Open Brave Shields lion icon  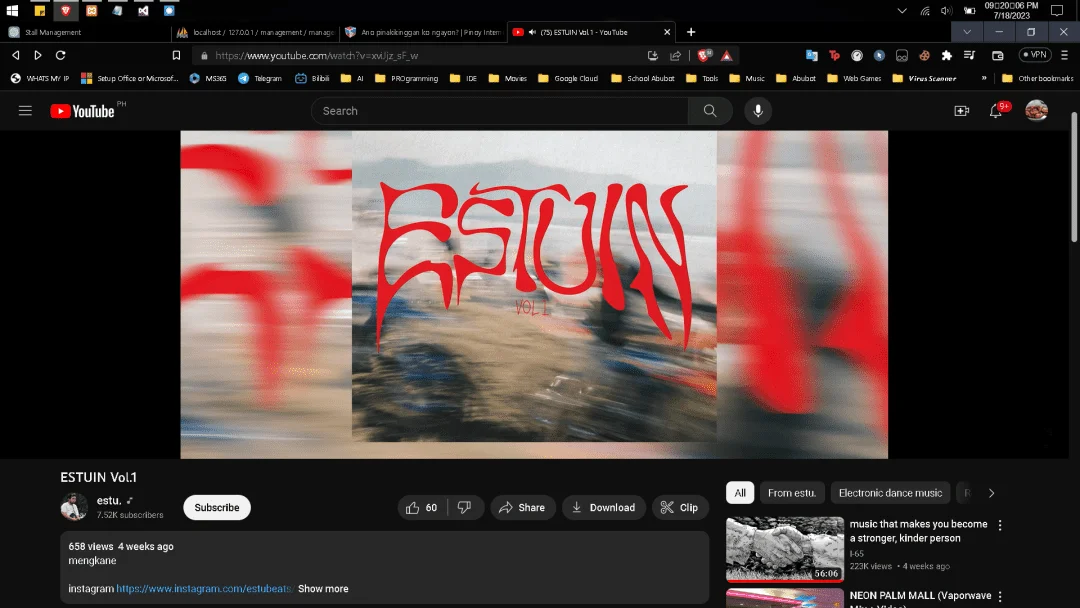point(704,56)
